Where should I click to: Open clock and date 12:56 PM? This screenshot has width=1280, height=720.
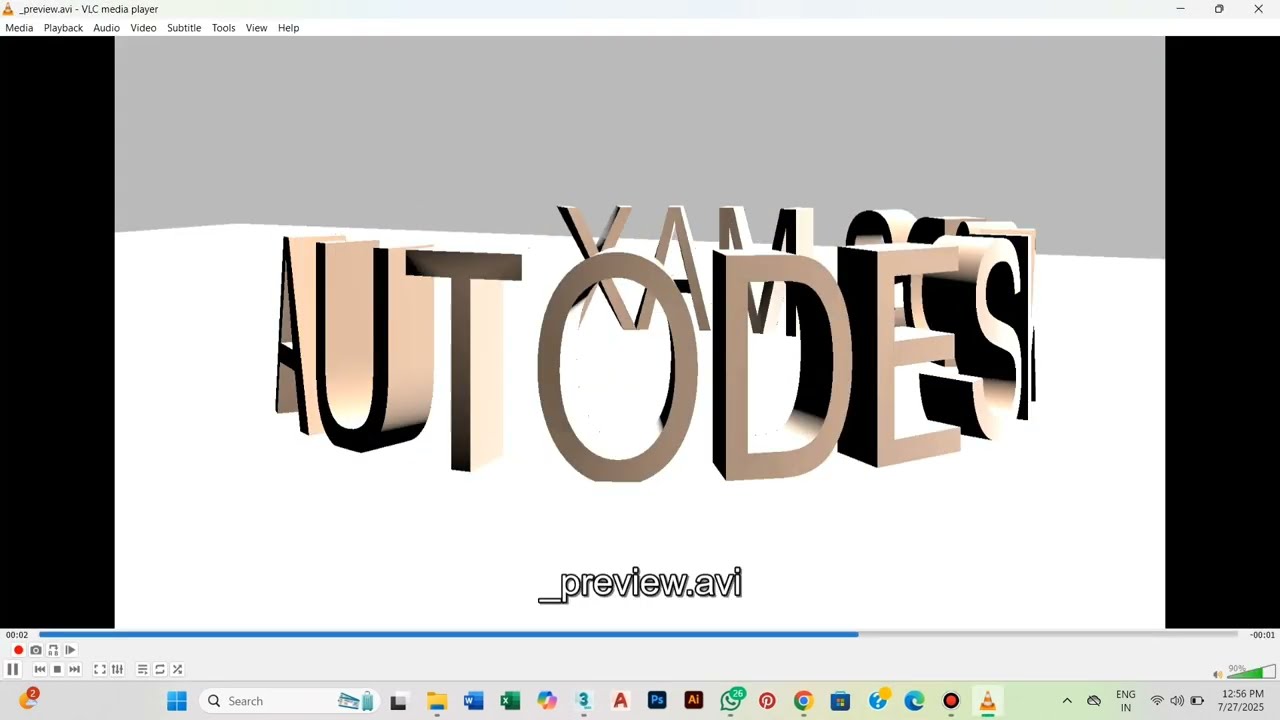click(x=1242, y=700)
